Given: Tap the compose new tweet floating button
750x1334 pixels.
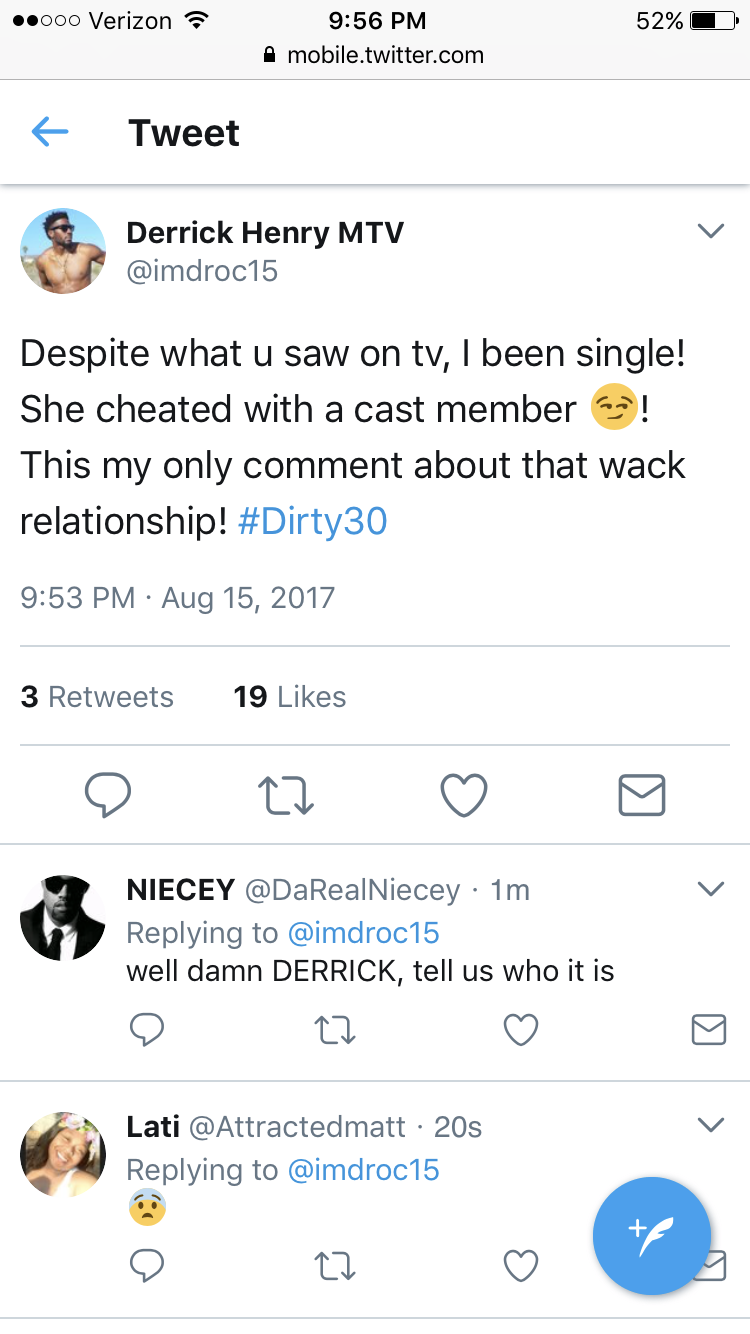Looking at the screenshot, I should pyautogui.click(x=652, y=1236).
